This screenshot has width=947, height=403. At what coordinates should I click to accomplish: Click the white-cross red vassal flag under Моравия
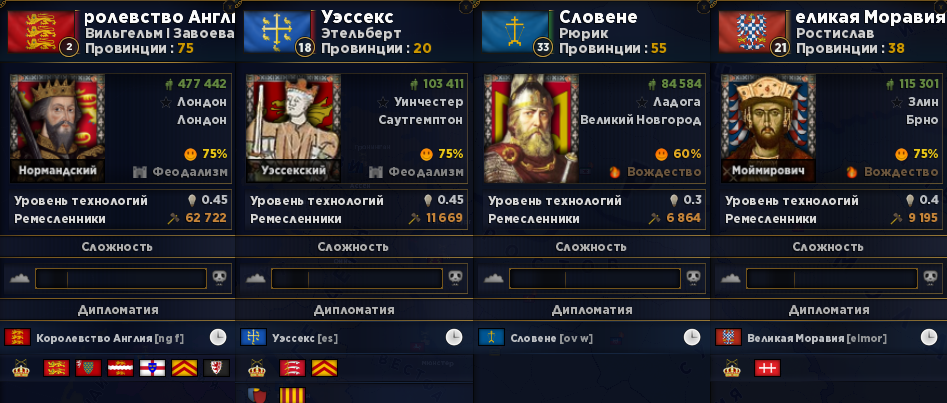768,368
